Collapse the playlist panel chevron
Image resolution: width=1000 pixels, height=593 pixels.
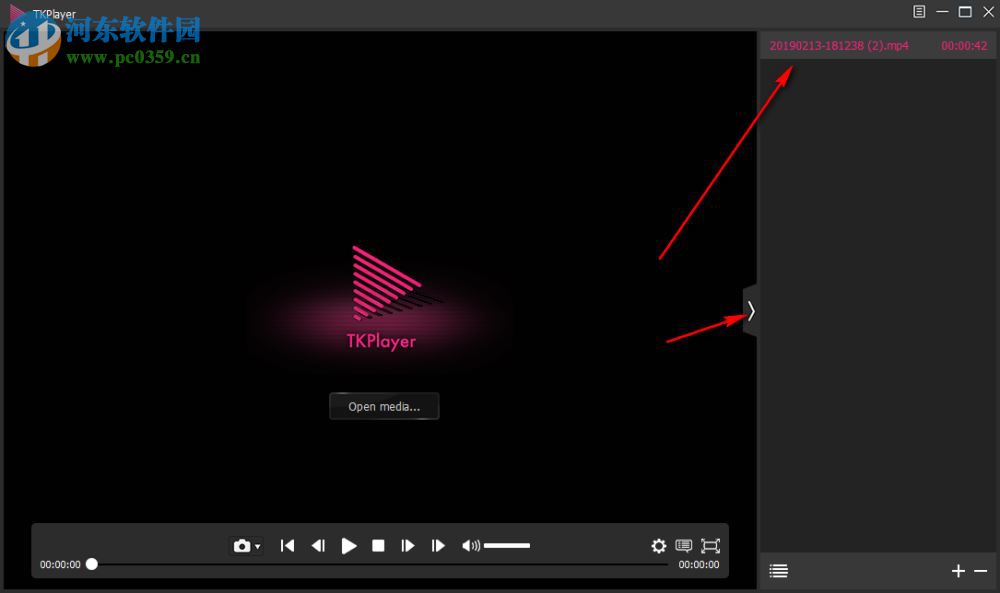coord(751,312)
